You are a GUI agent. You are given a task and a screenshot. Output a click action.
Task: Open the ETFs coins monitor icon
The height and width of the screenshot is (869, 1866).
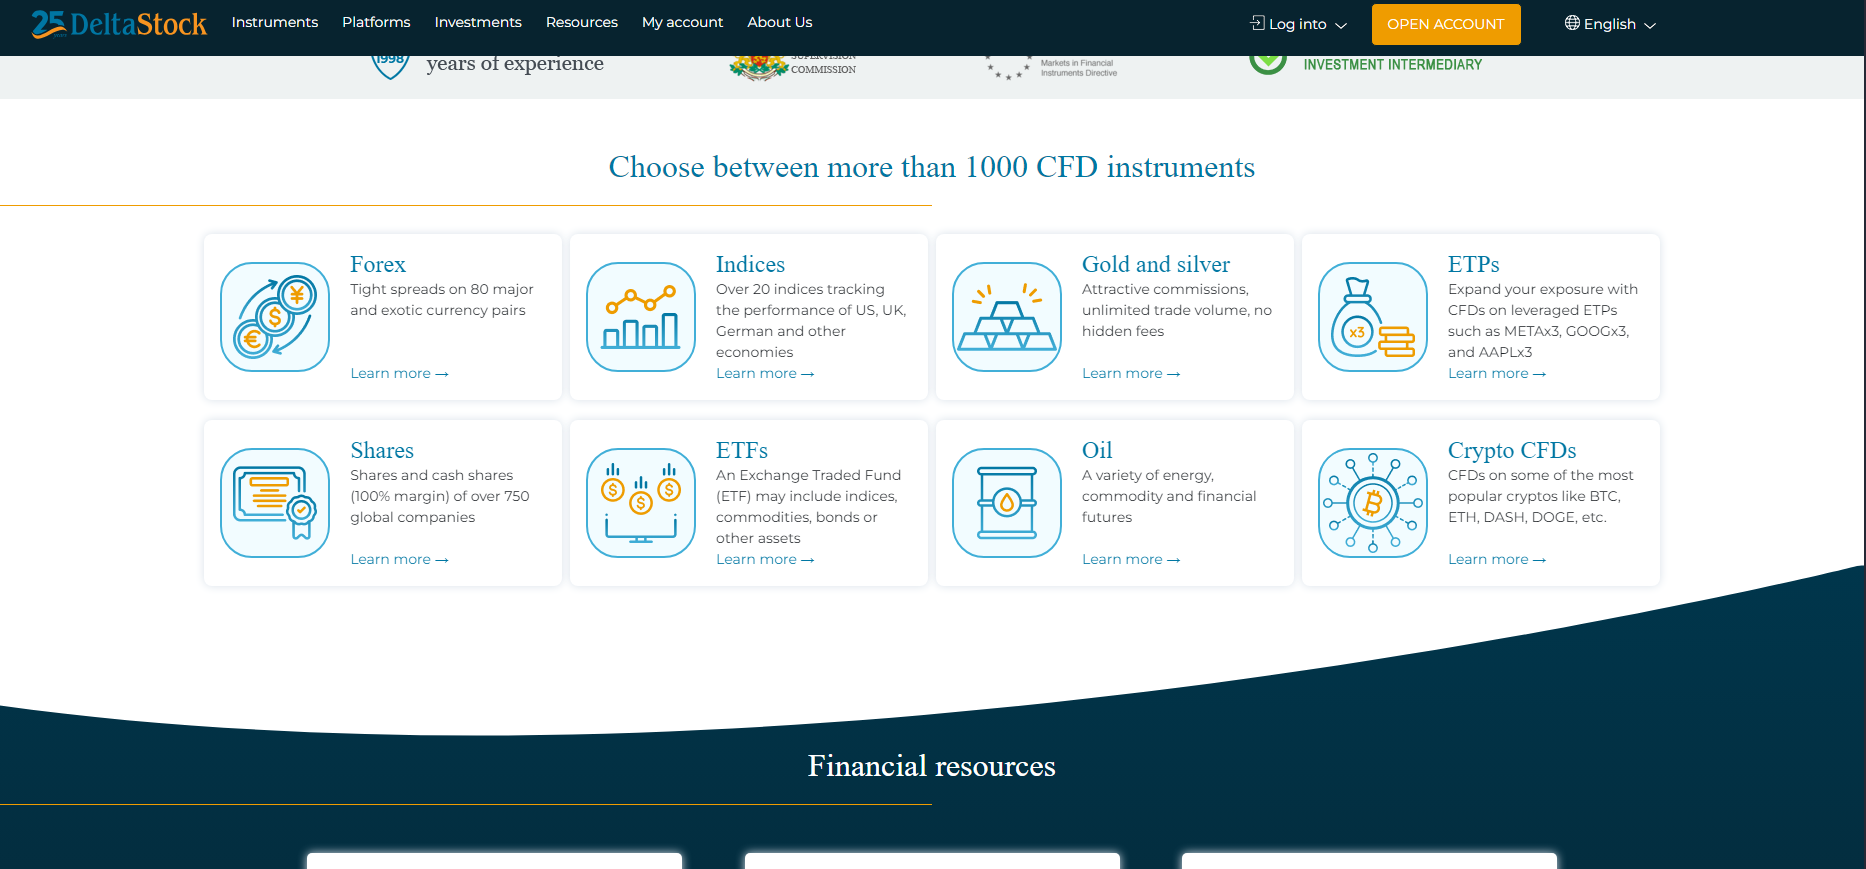coord(641,503)
